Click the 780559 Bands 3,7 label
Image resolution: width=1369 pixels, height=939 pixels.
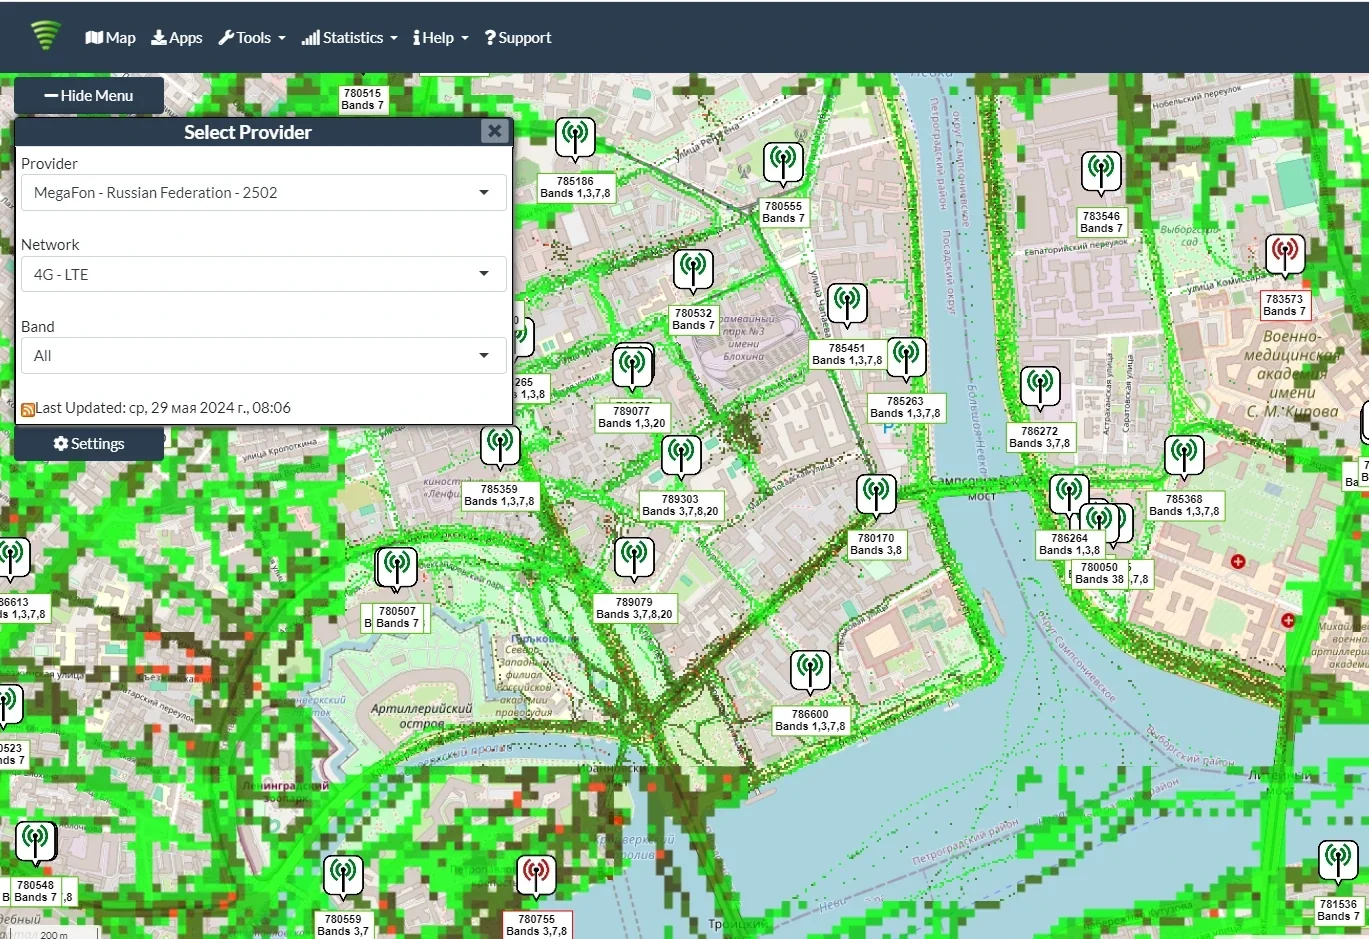pos(343,925)
